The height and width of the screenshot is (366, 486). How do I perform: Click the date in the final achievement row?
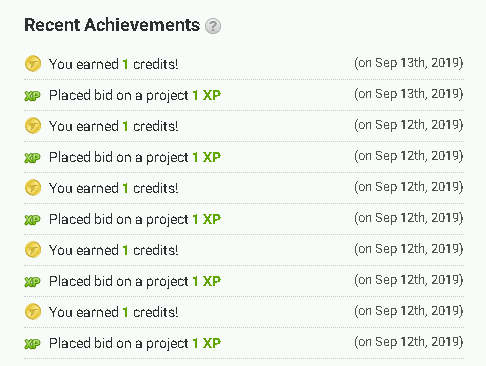tap(409, 342)
